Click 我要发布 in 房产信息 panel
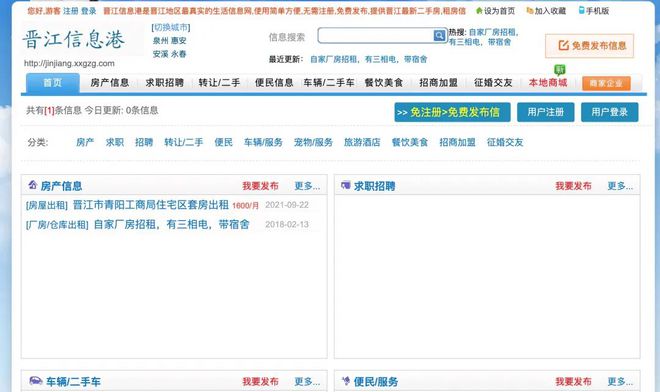The height and width of the screenshot is (392, 660). click(261, 186)
